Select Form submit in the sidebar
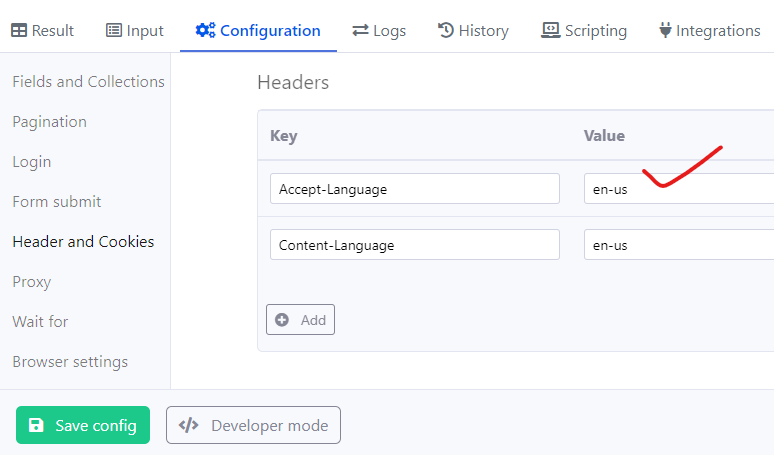774x455 pixels. click(x=57, y=202)
